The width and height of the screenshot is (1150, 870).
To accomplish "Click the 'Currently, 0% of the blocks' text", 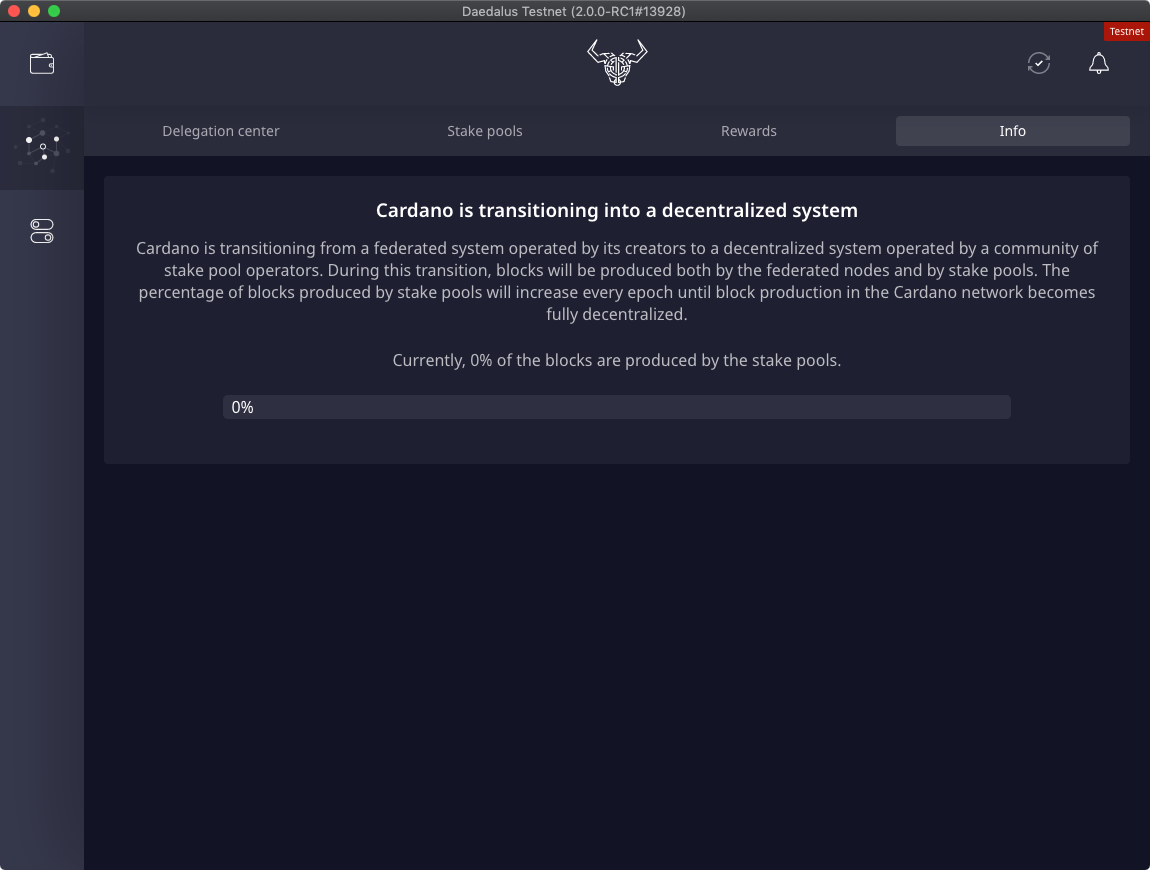I will pos(617,360).
